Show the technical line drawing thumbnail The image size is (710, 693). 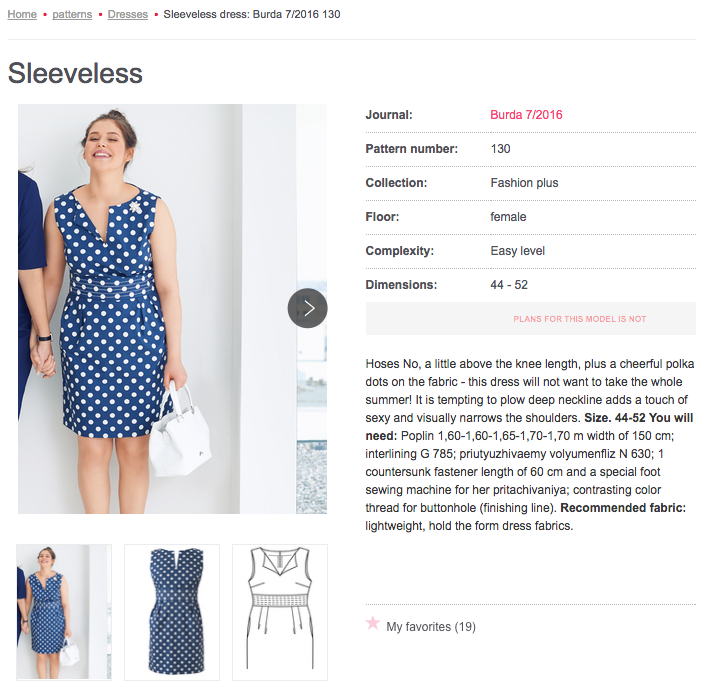280,612
